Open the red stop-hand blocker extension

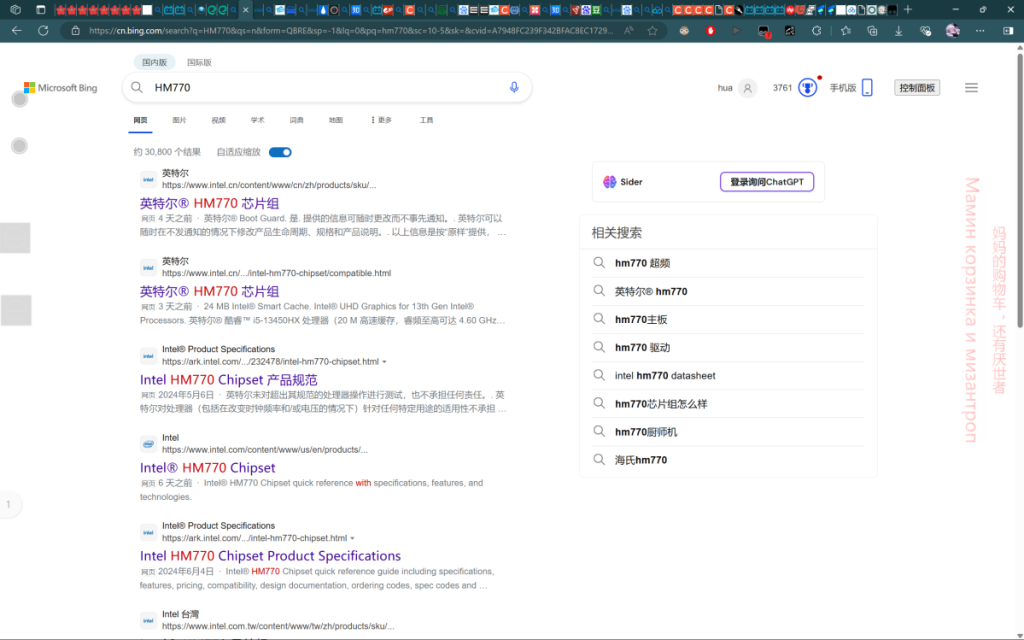711,31
